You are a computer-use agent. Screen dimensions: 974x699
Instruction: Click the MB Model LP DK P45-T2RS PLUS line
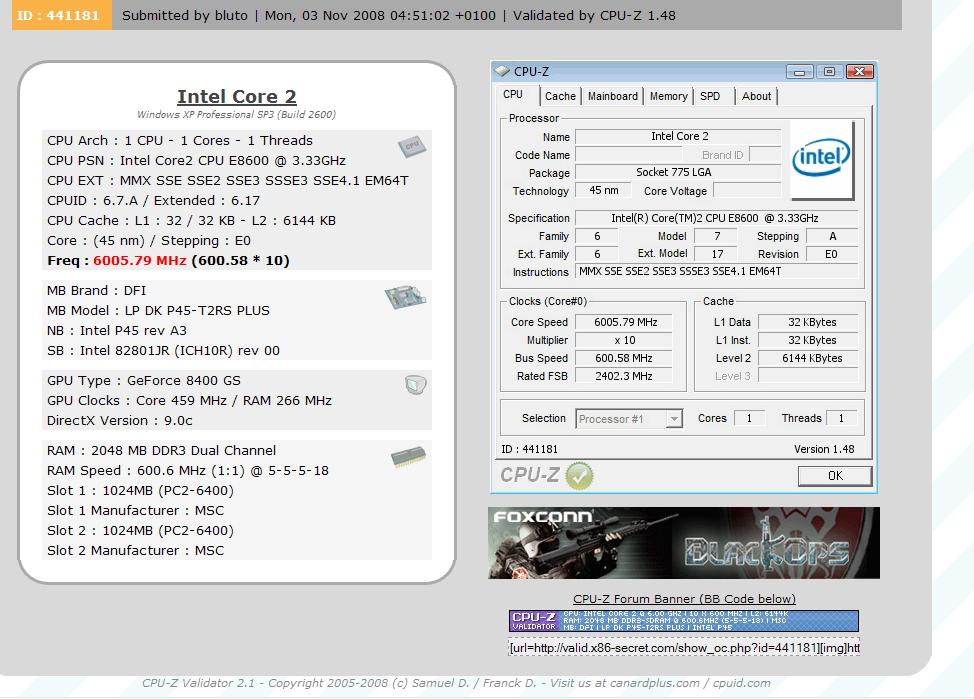point(158,311)
